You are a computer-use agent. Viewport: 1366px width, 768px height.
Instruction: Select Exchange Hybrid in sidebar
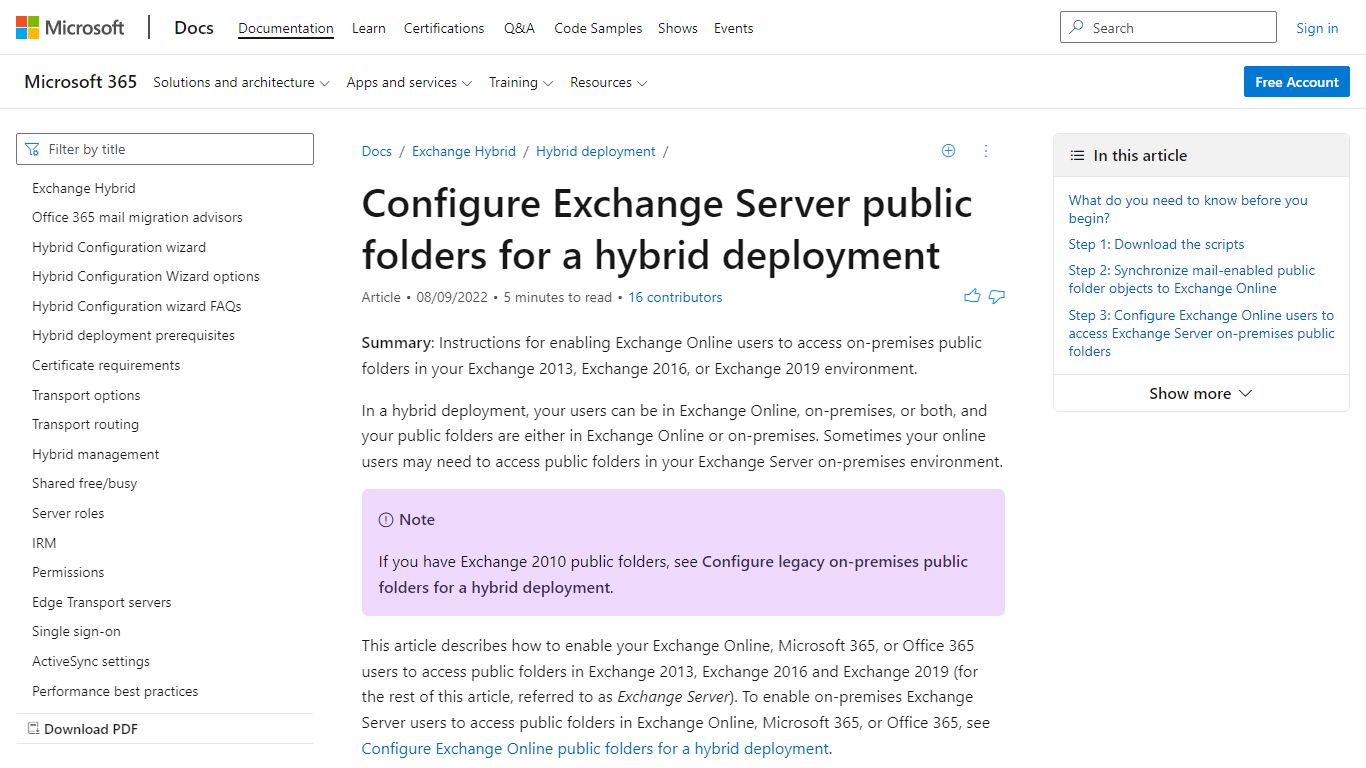pos(84,188)
